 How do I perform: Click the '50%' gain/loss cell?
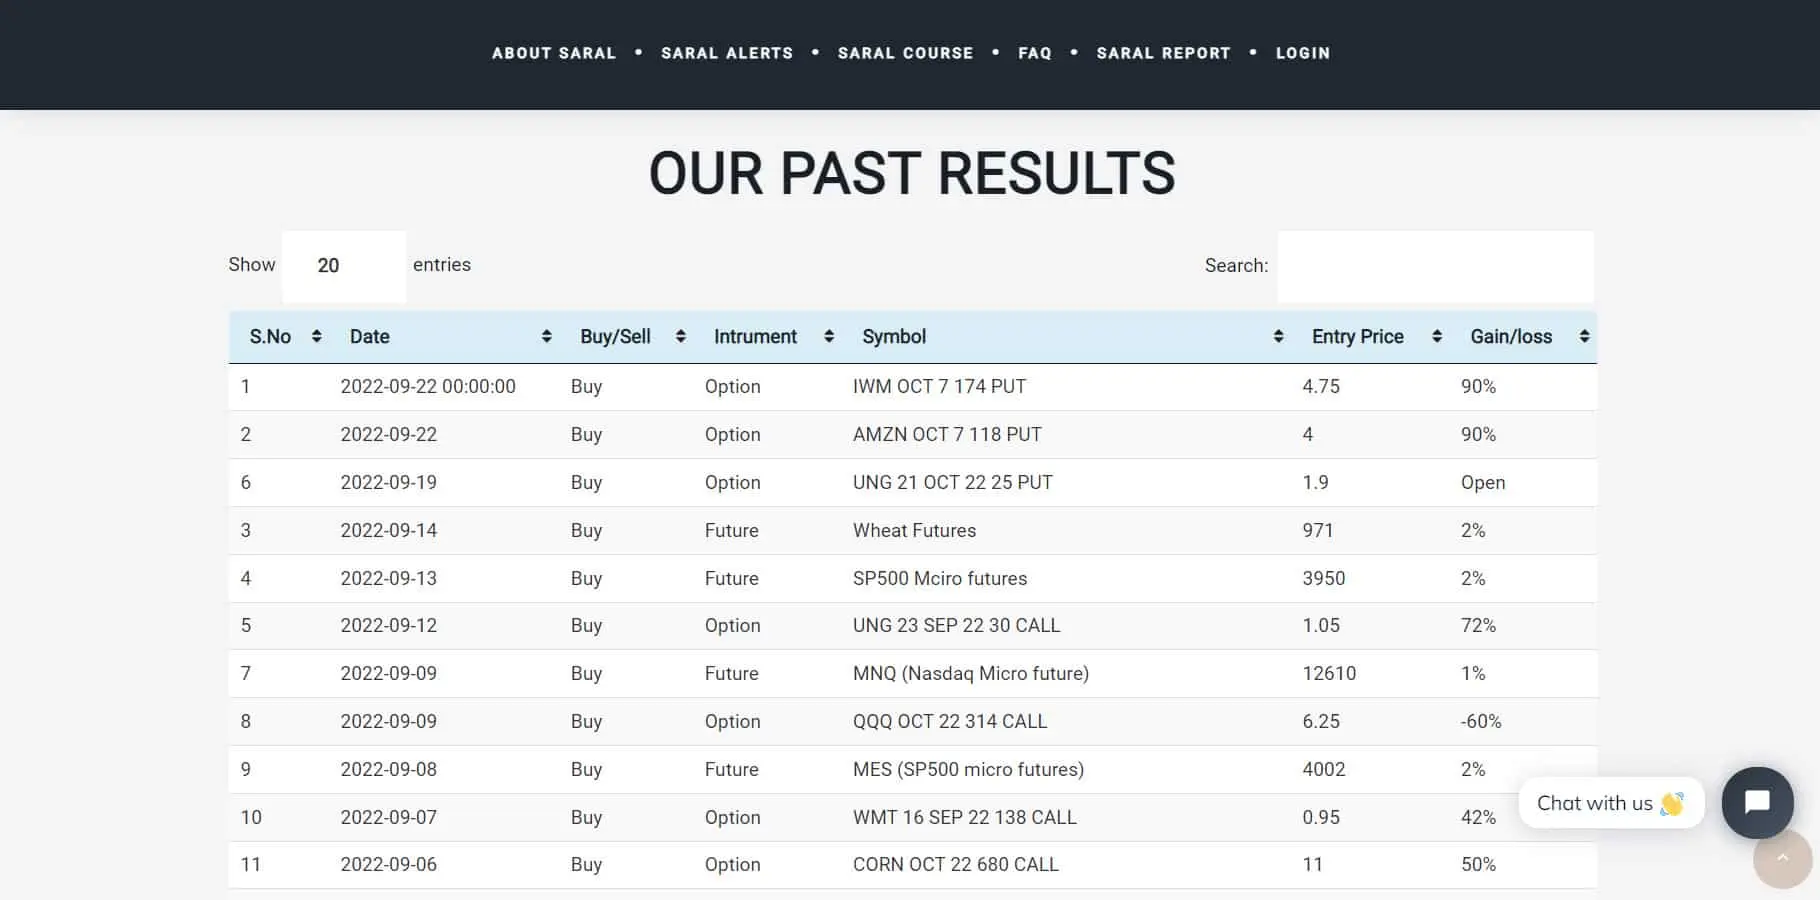click(x=1478, y=865)
